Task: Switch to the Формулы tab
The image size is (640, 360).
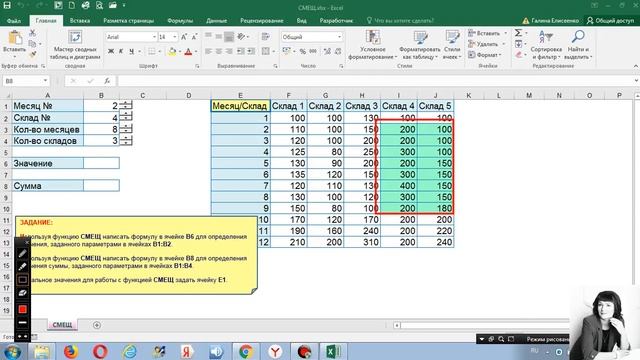Action: pos(180,20)
